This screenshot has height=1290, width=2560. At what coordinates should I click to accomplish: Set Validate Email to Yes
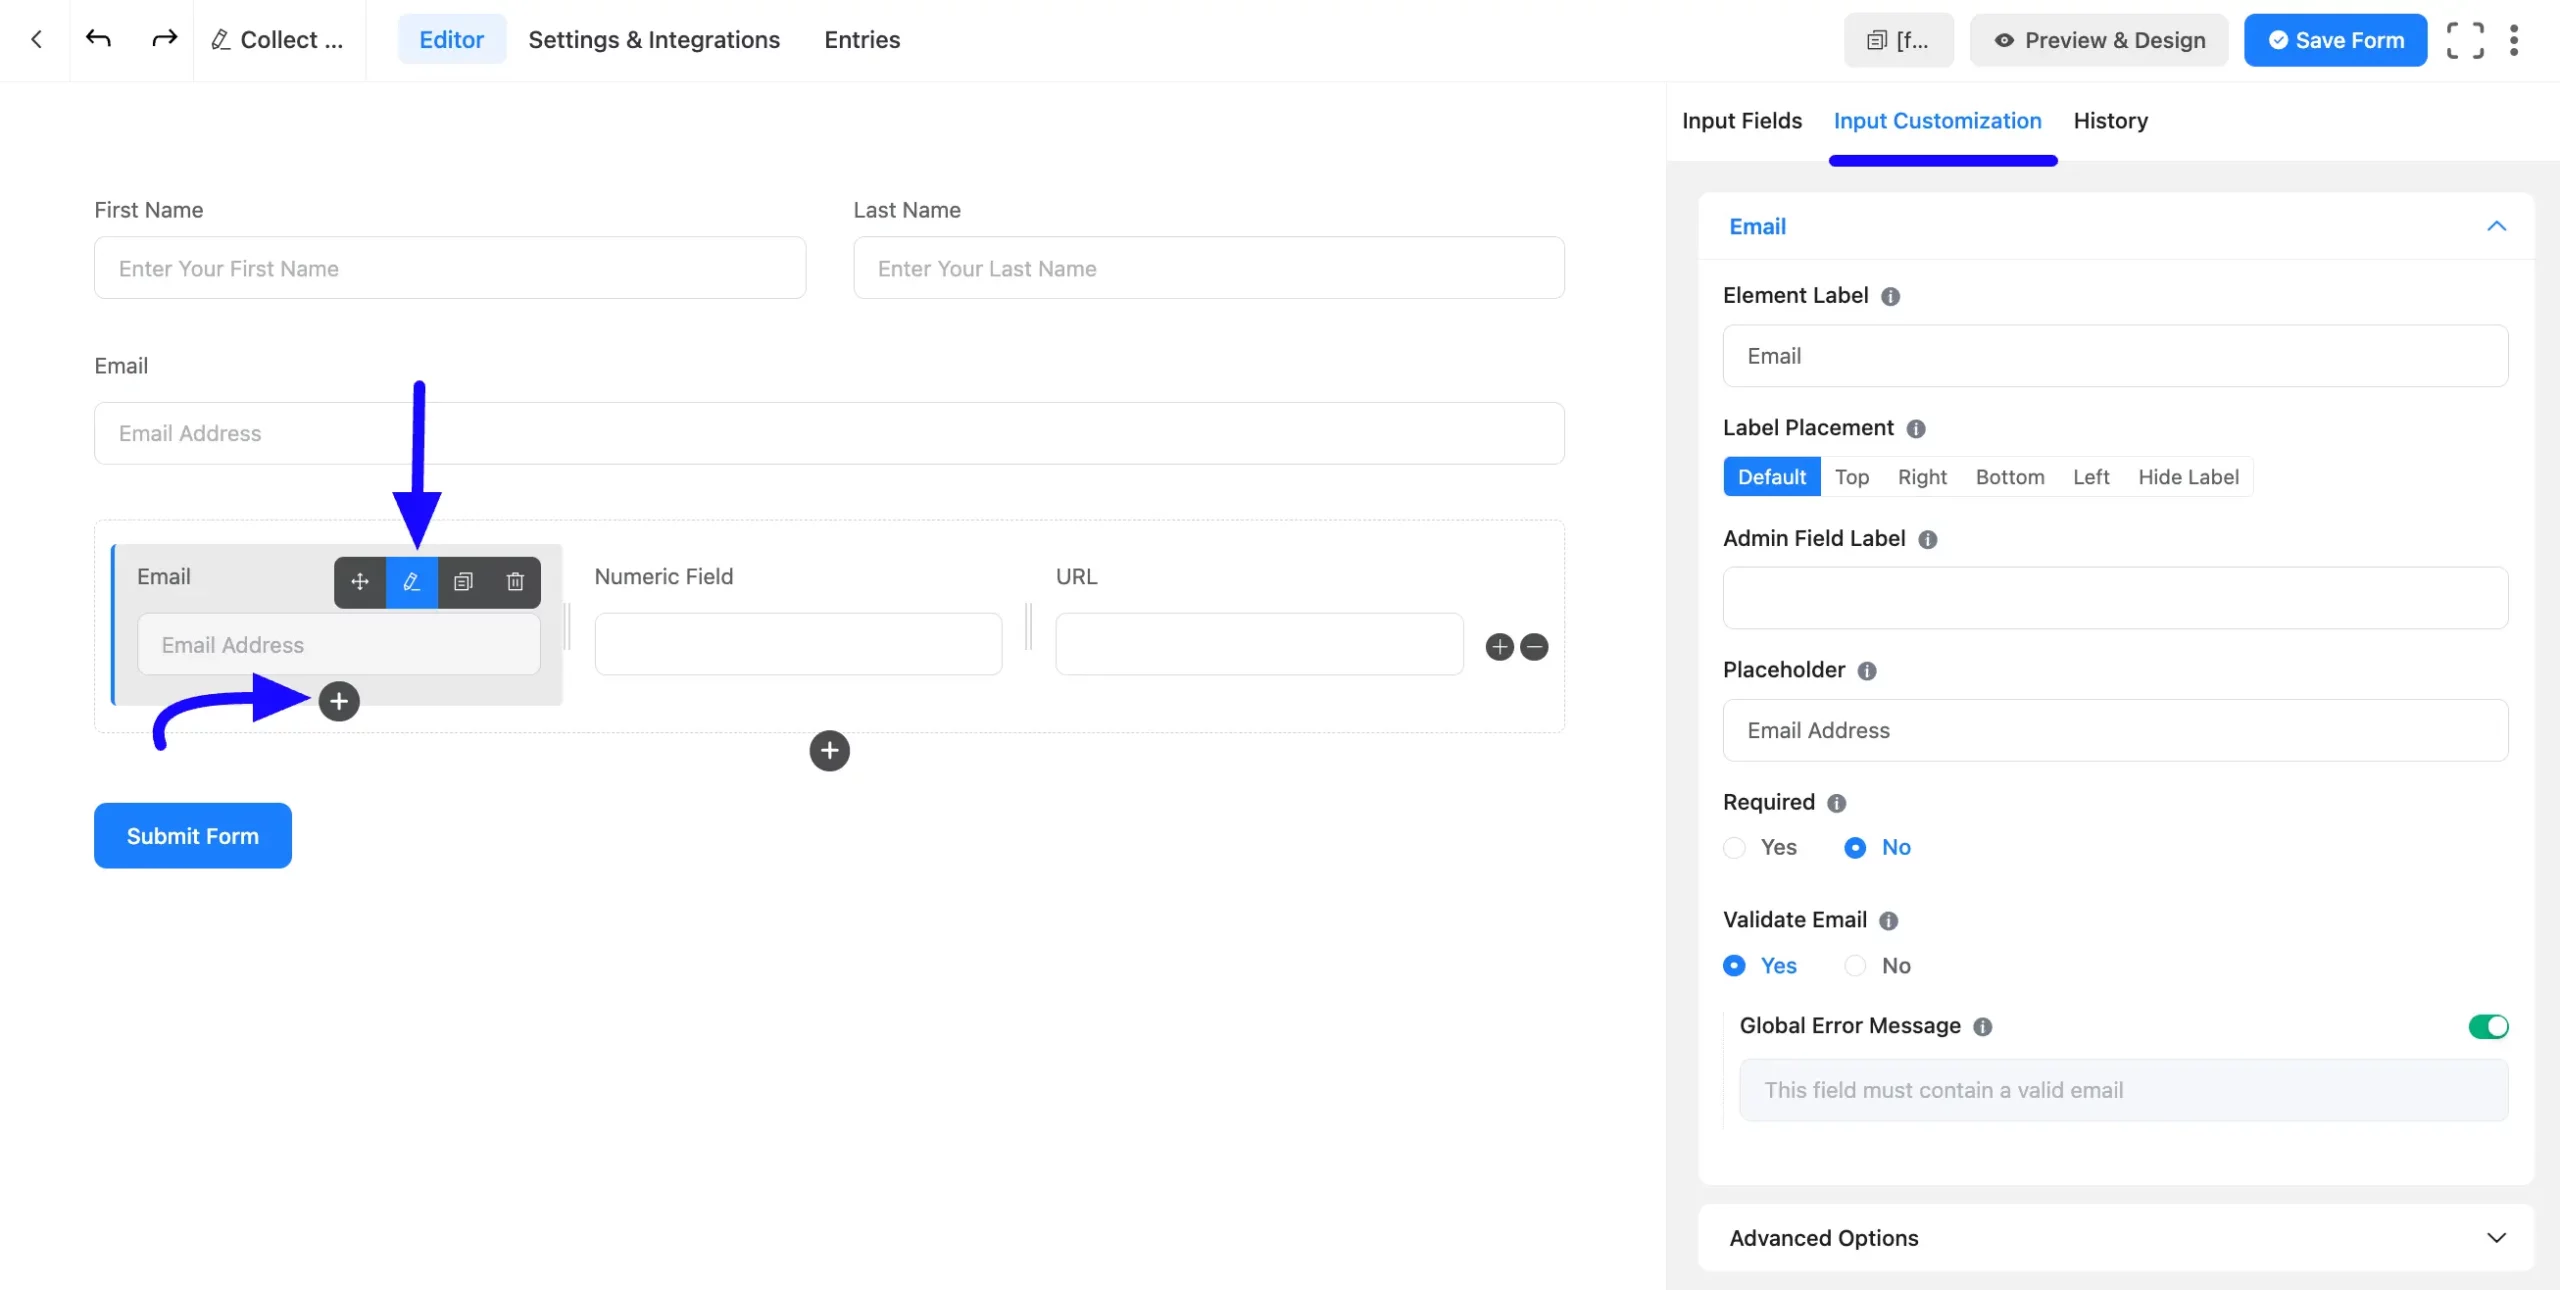pos(1761,966)
